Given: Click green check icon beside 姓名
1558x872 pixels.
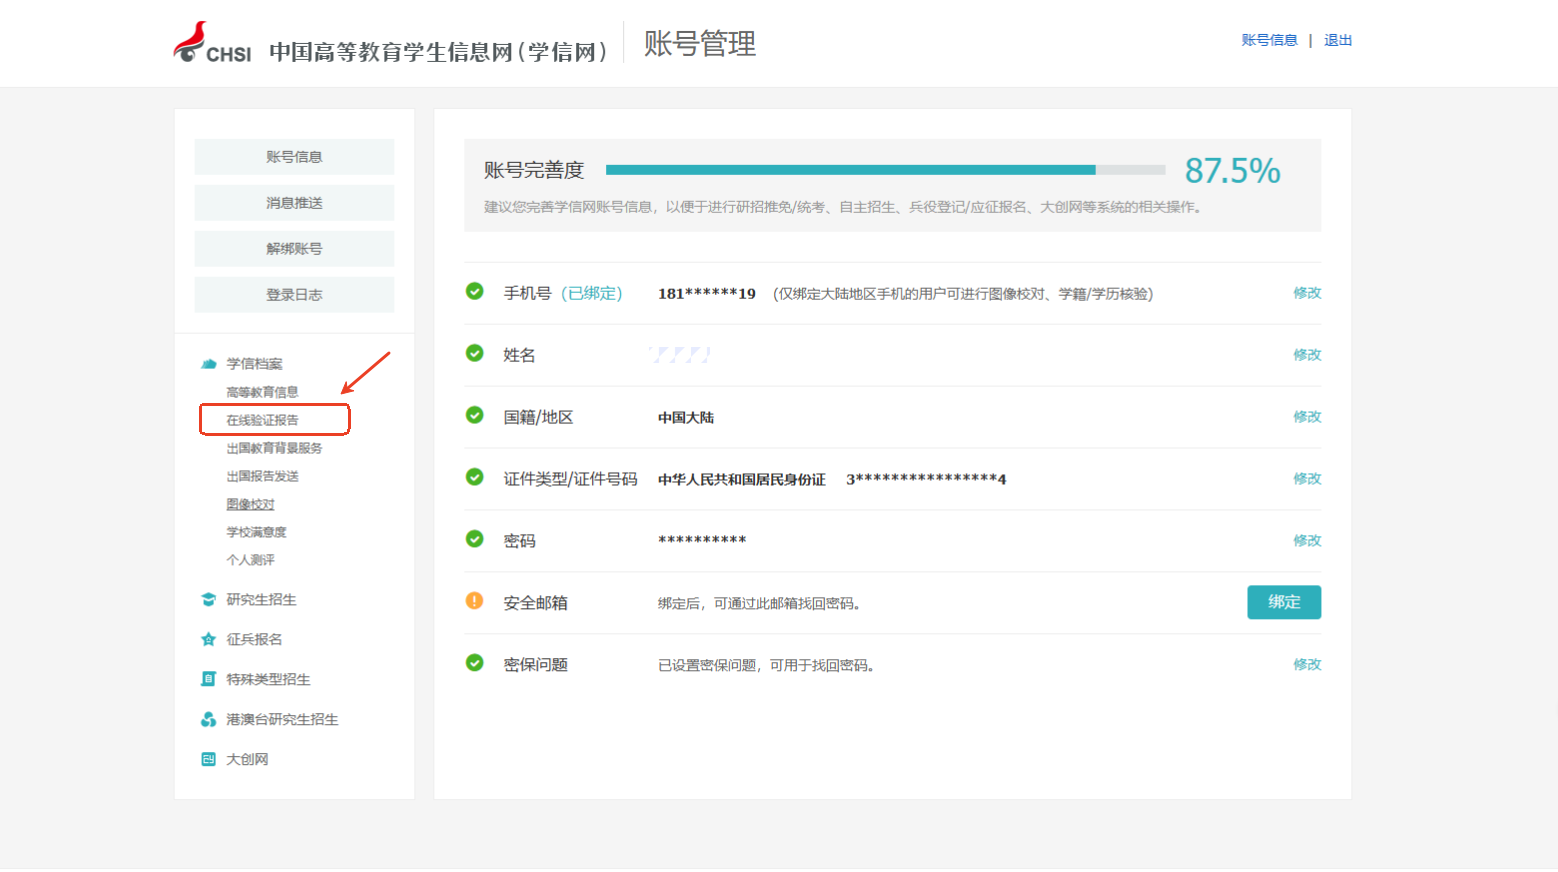Looking at the screenshot, I should 475,353.
